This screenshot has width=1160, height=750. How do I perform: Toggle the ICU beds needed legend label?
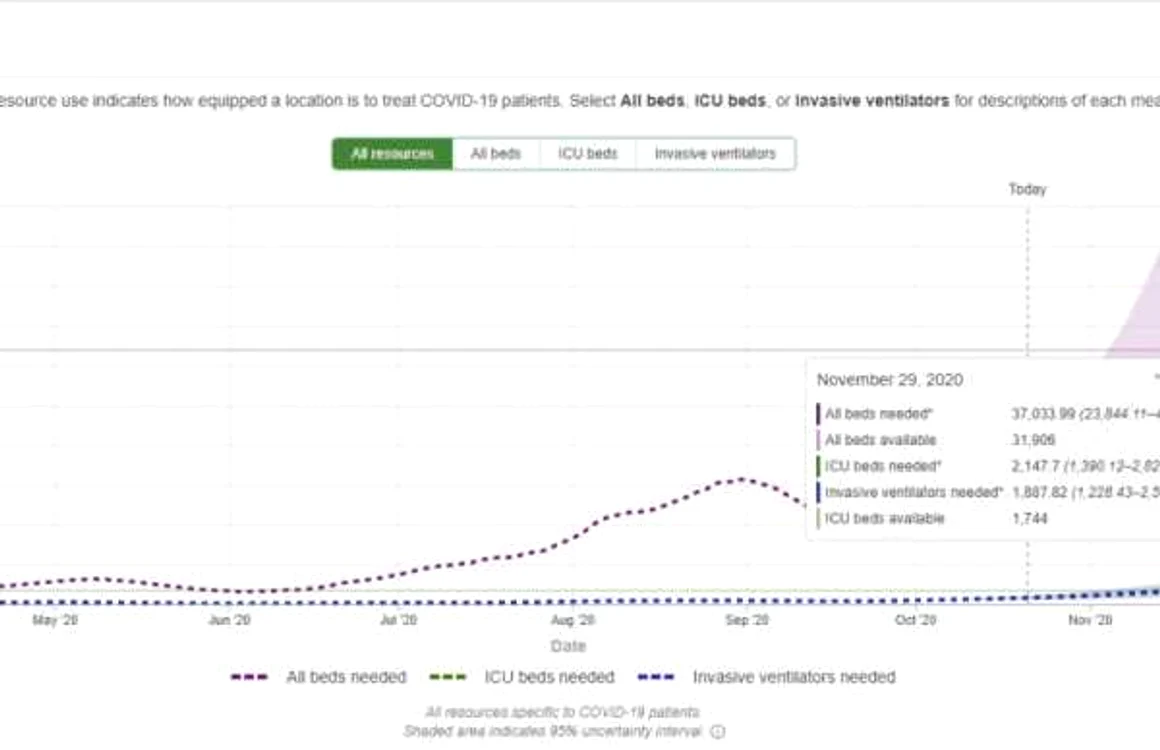(550, 678)
